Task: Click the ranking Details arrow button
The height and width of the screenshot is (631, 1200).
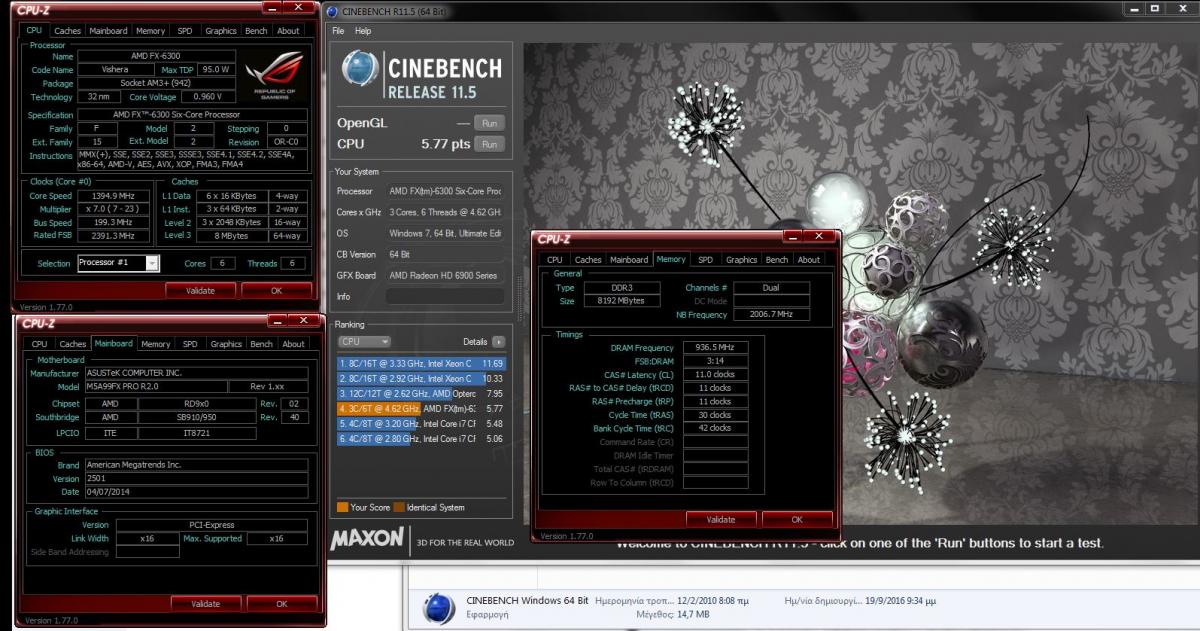Action: pos(498,342)
